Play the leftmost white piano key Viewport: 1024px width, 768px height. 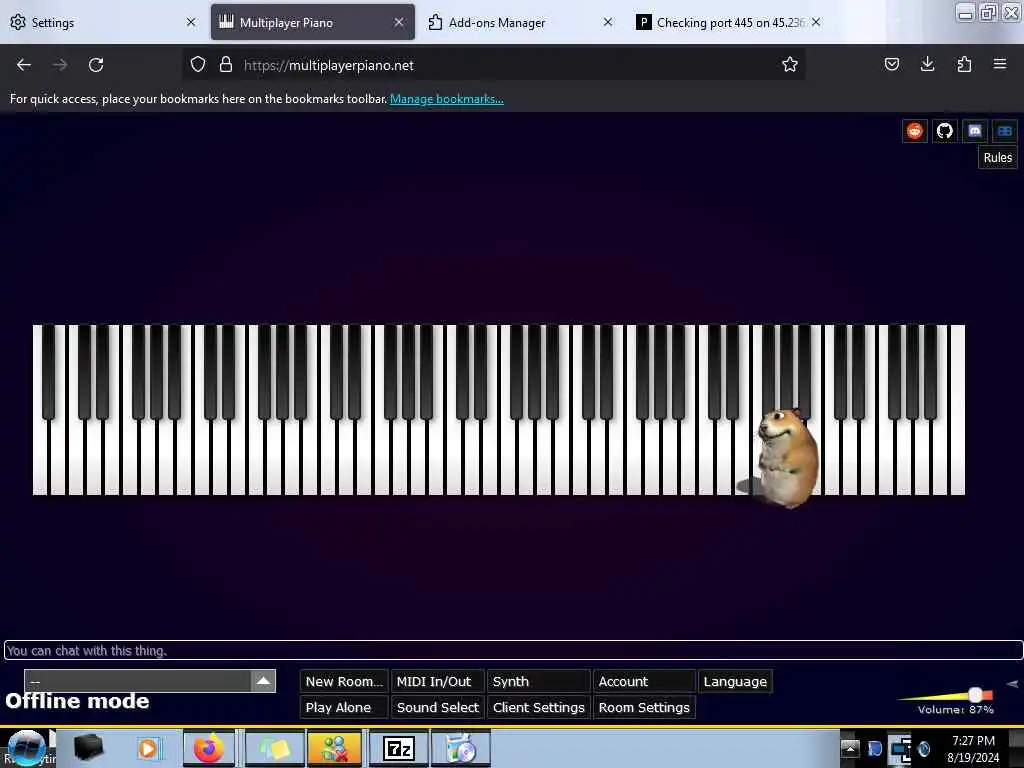click(x=40, y=457)
